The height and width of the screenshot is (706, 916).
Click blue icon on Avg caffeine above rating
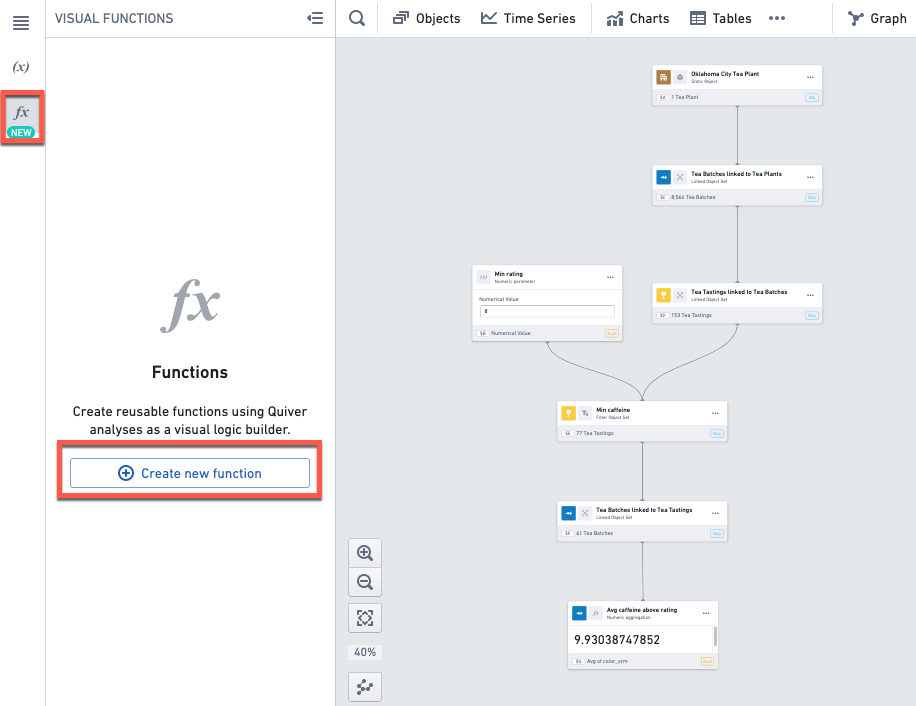coord(579,613)
